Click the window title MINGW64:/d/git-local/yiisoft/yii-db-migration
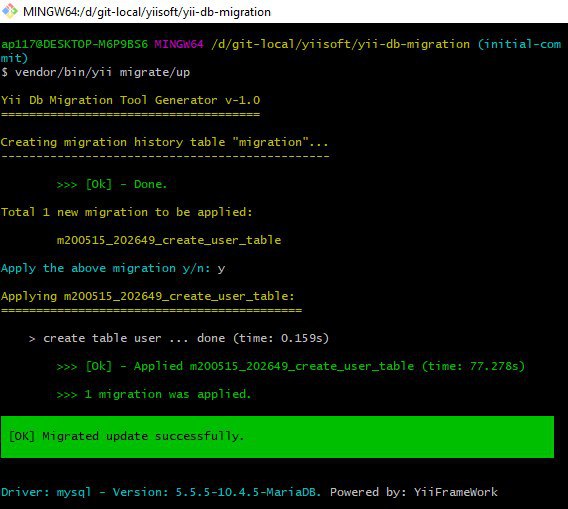This screenshot has height=509, width=568. tap(147, 12)
